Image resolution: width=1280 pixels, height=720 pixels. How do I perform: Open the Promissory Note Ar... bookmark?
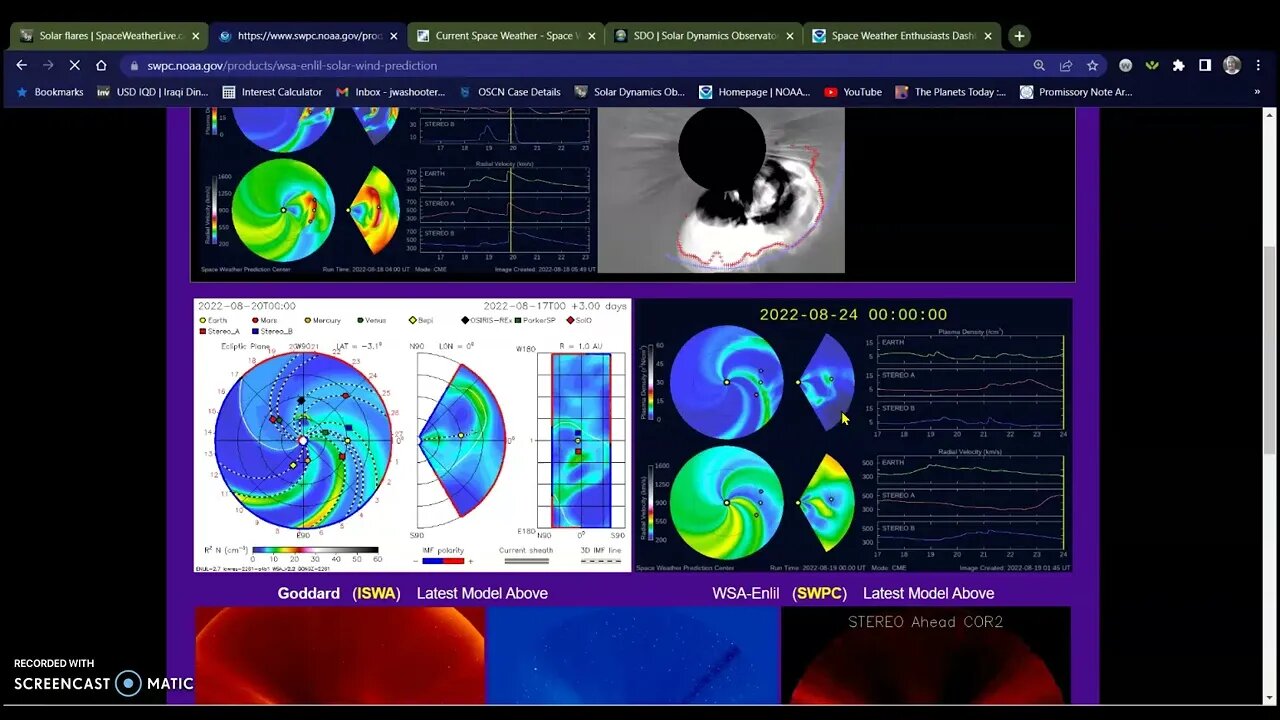1076,92
